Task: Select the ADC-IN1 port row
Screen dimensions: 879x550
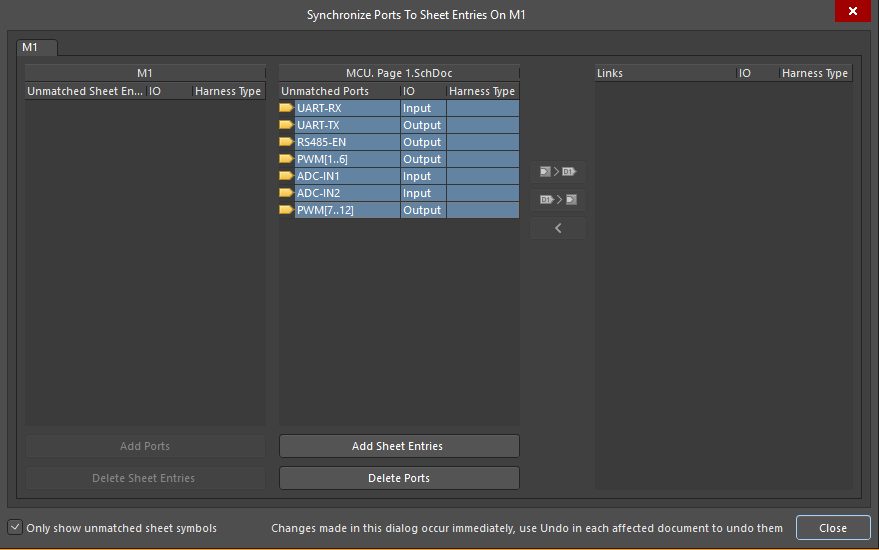Action: (x=347, y=176)
